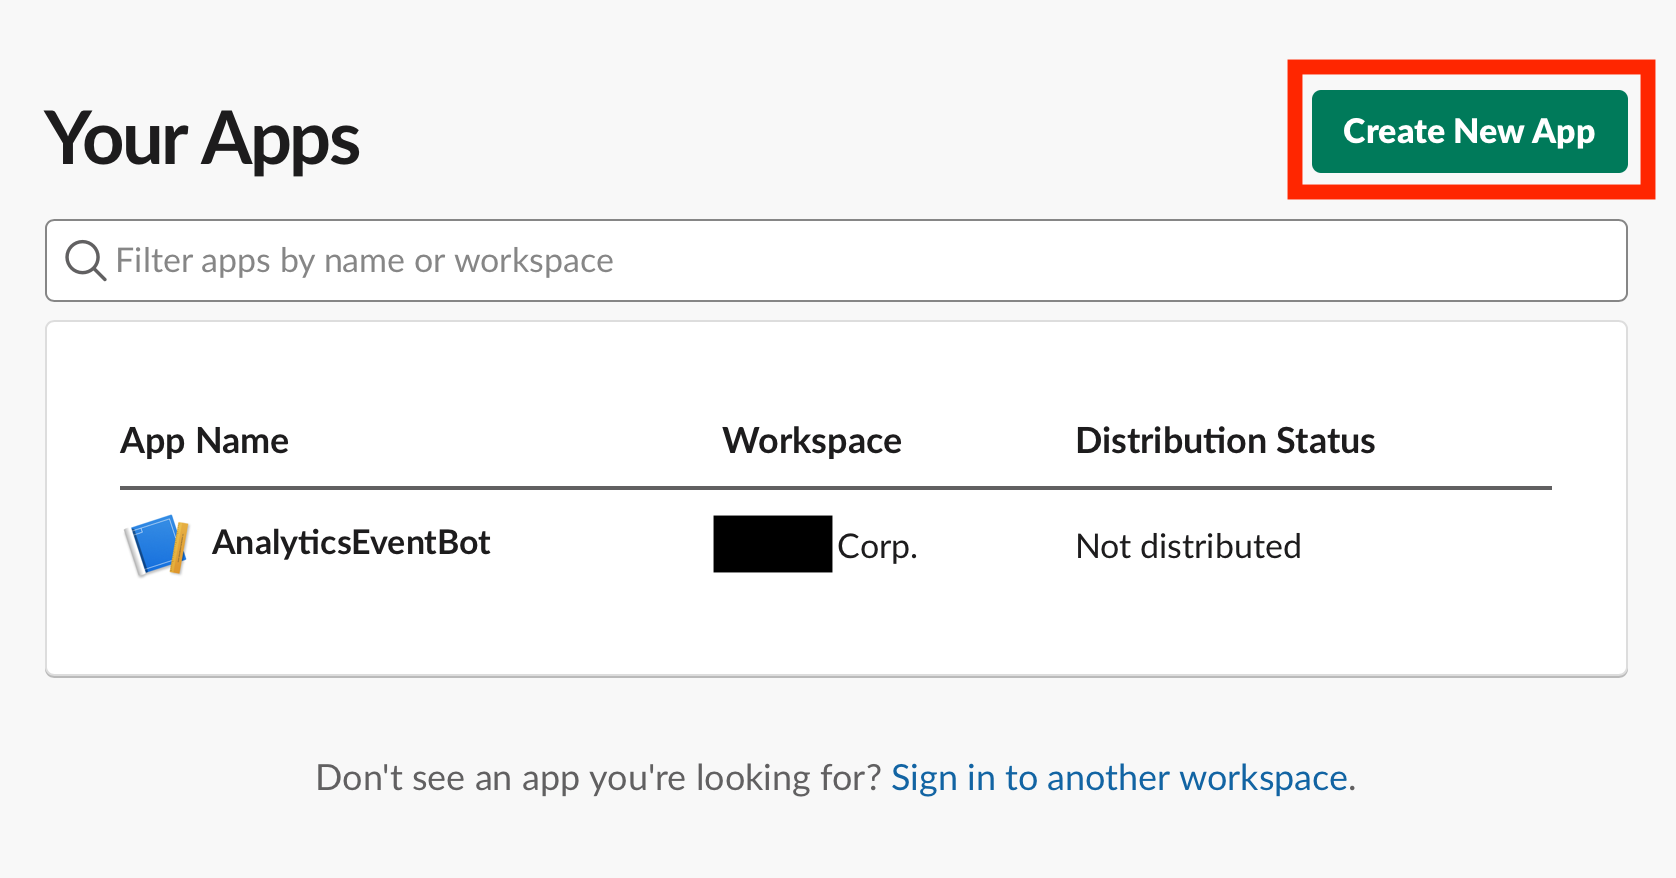
Task: Open the AnalyticsEventBot app entry
Action: click(351, 543)
